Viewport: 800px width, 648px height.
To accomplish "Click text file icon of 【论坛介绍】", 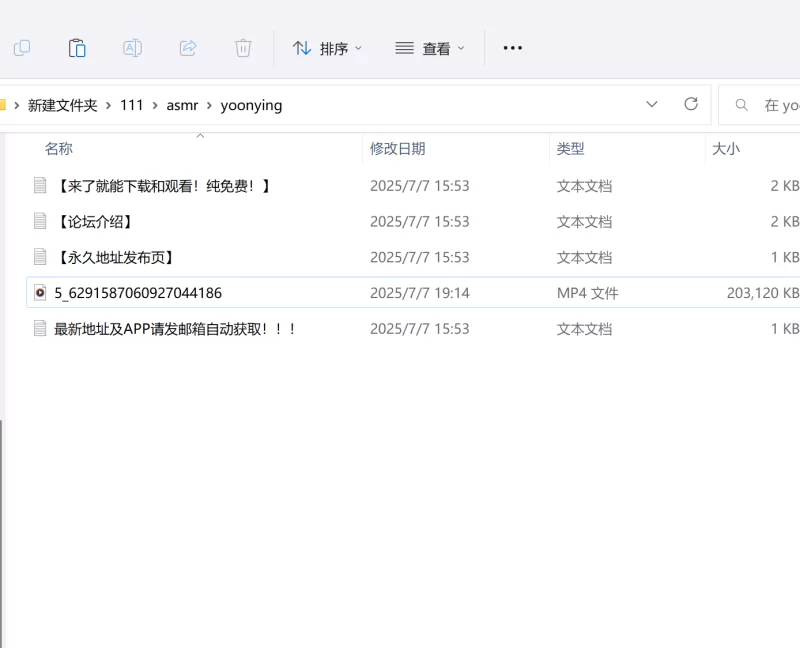I will [40, 221].
